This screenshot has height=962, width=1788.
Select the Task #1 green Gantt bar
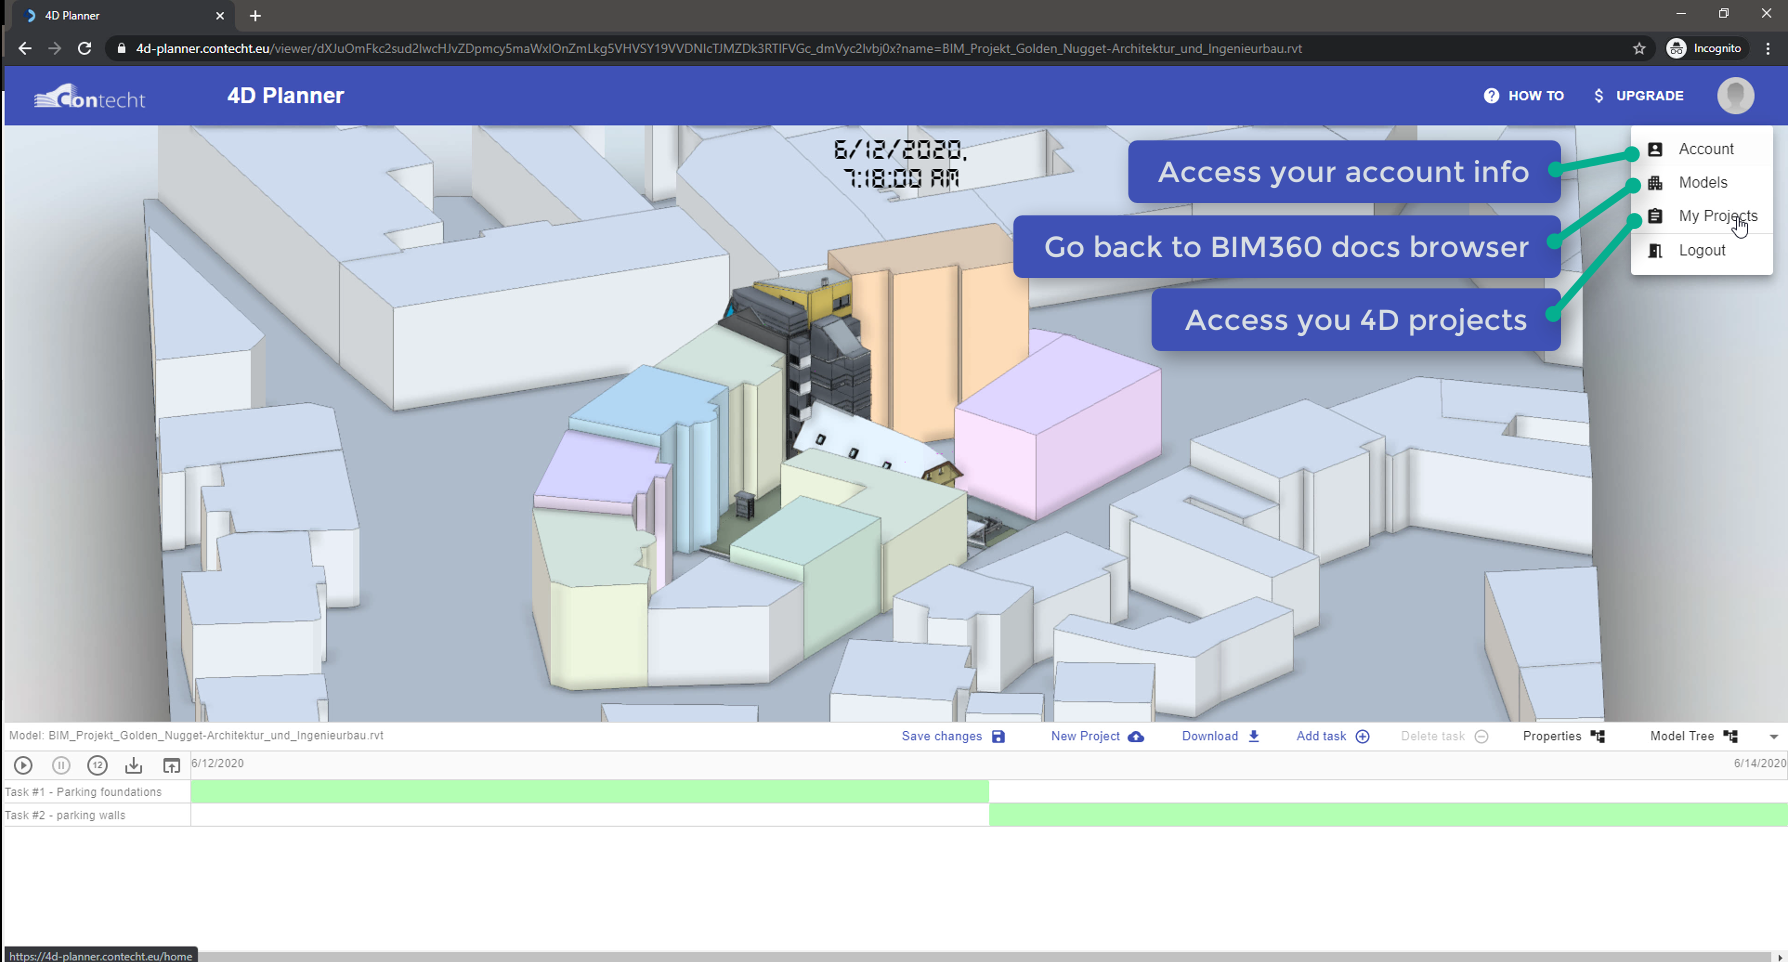[x=590, y=791]
